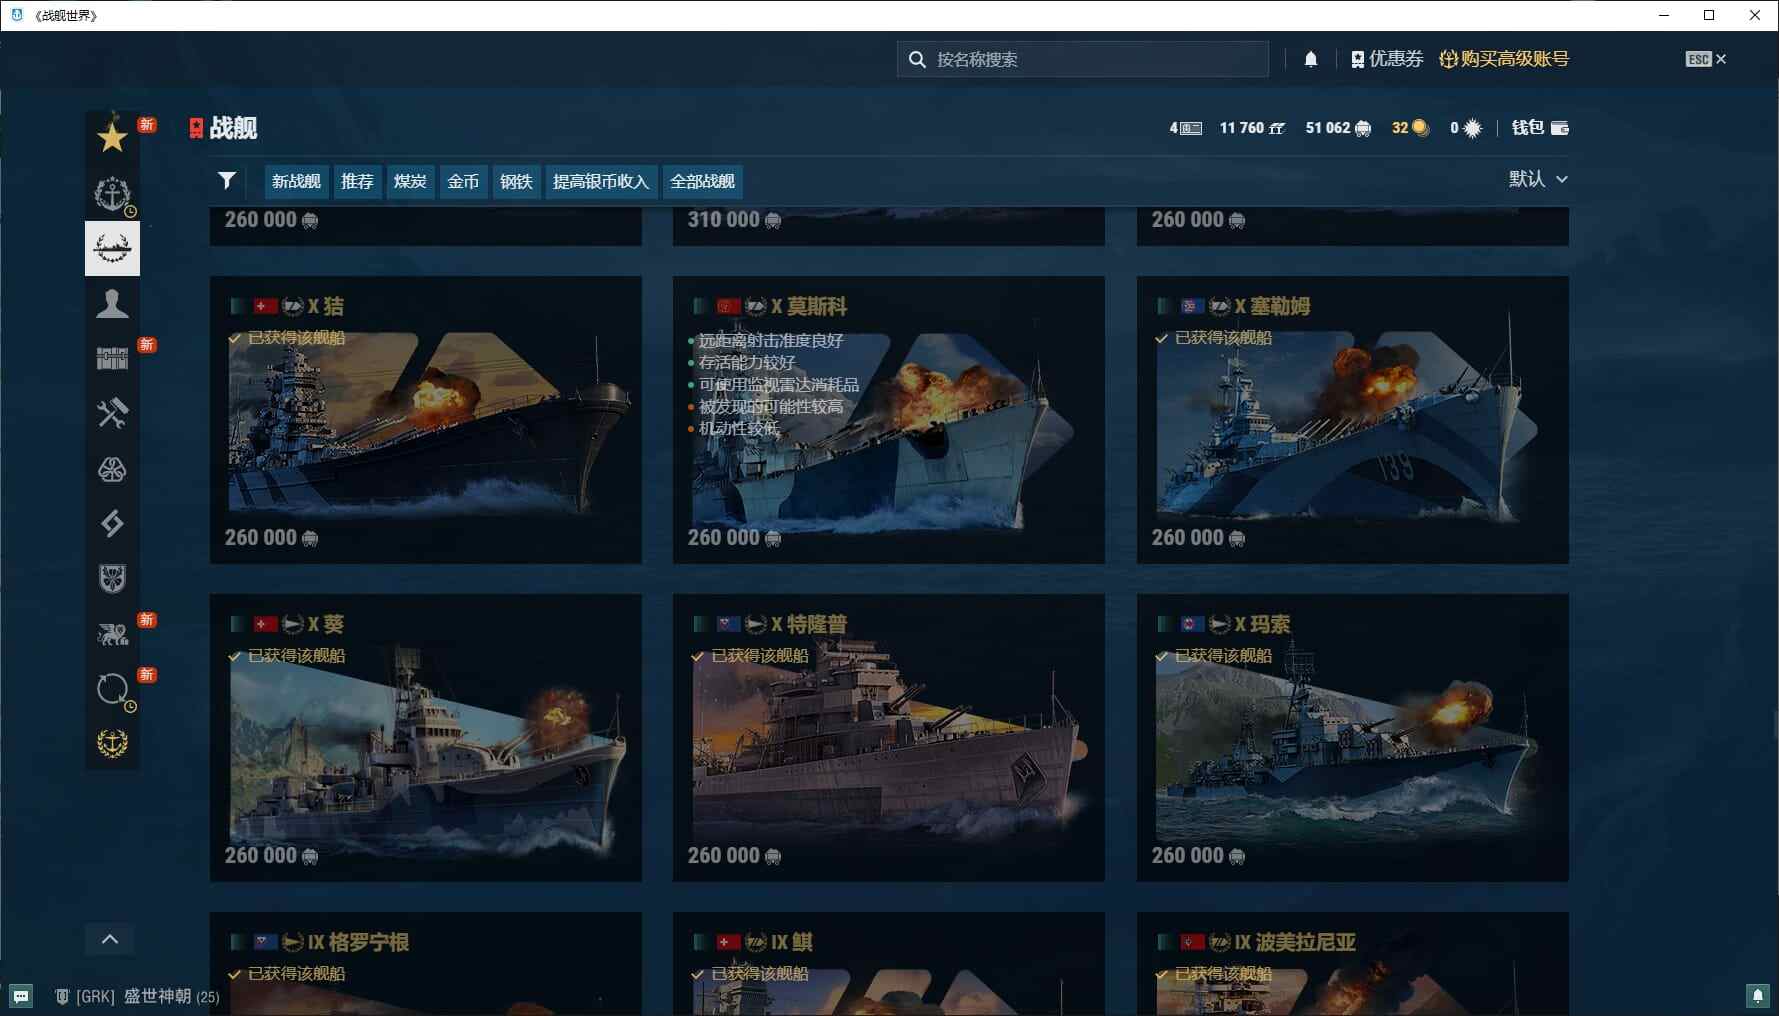
Task: Open the anchor-with-clock sidebar section
Action: (x=112, y=193)
